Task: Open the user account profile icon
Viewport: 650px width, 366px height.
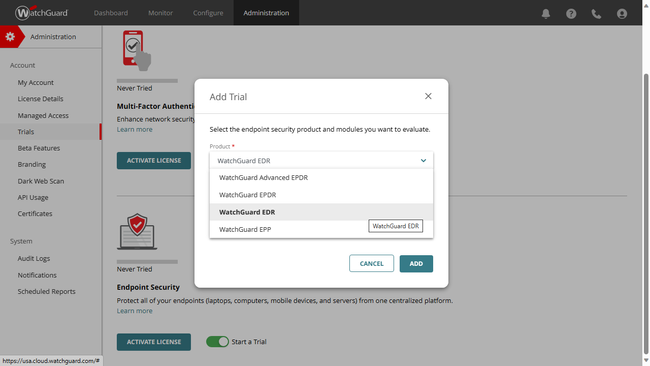Action: (x=621, y=14)
